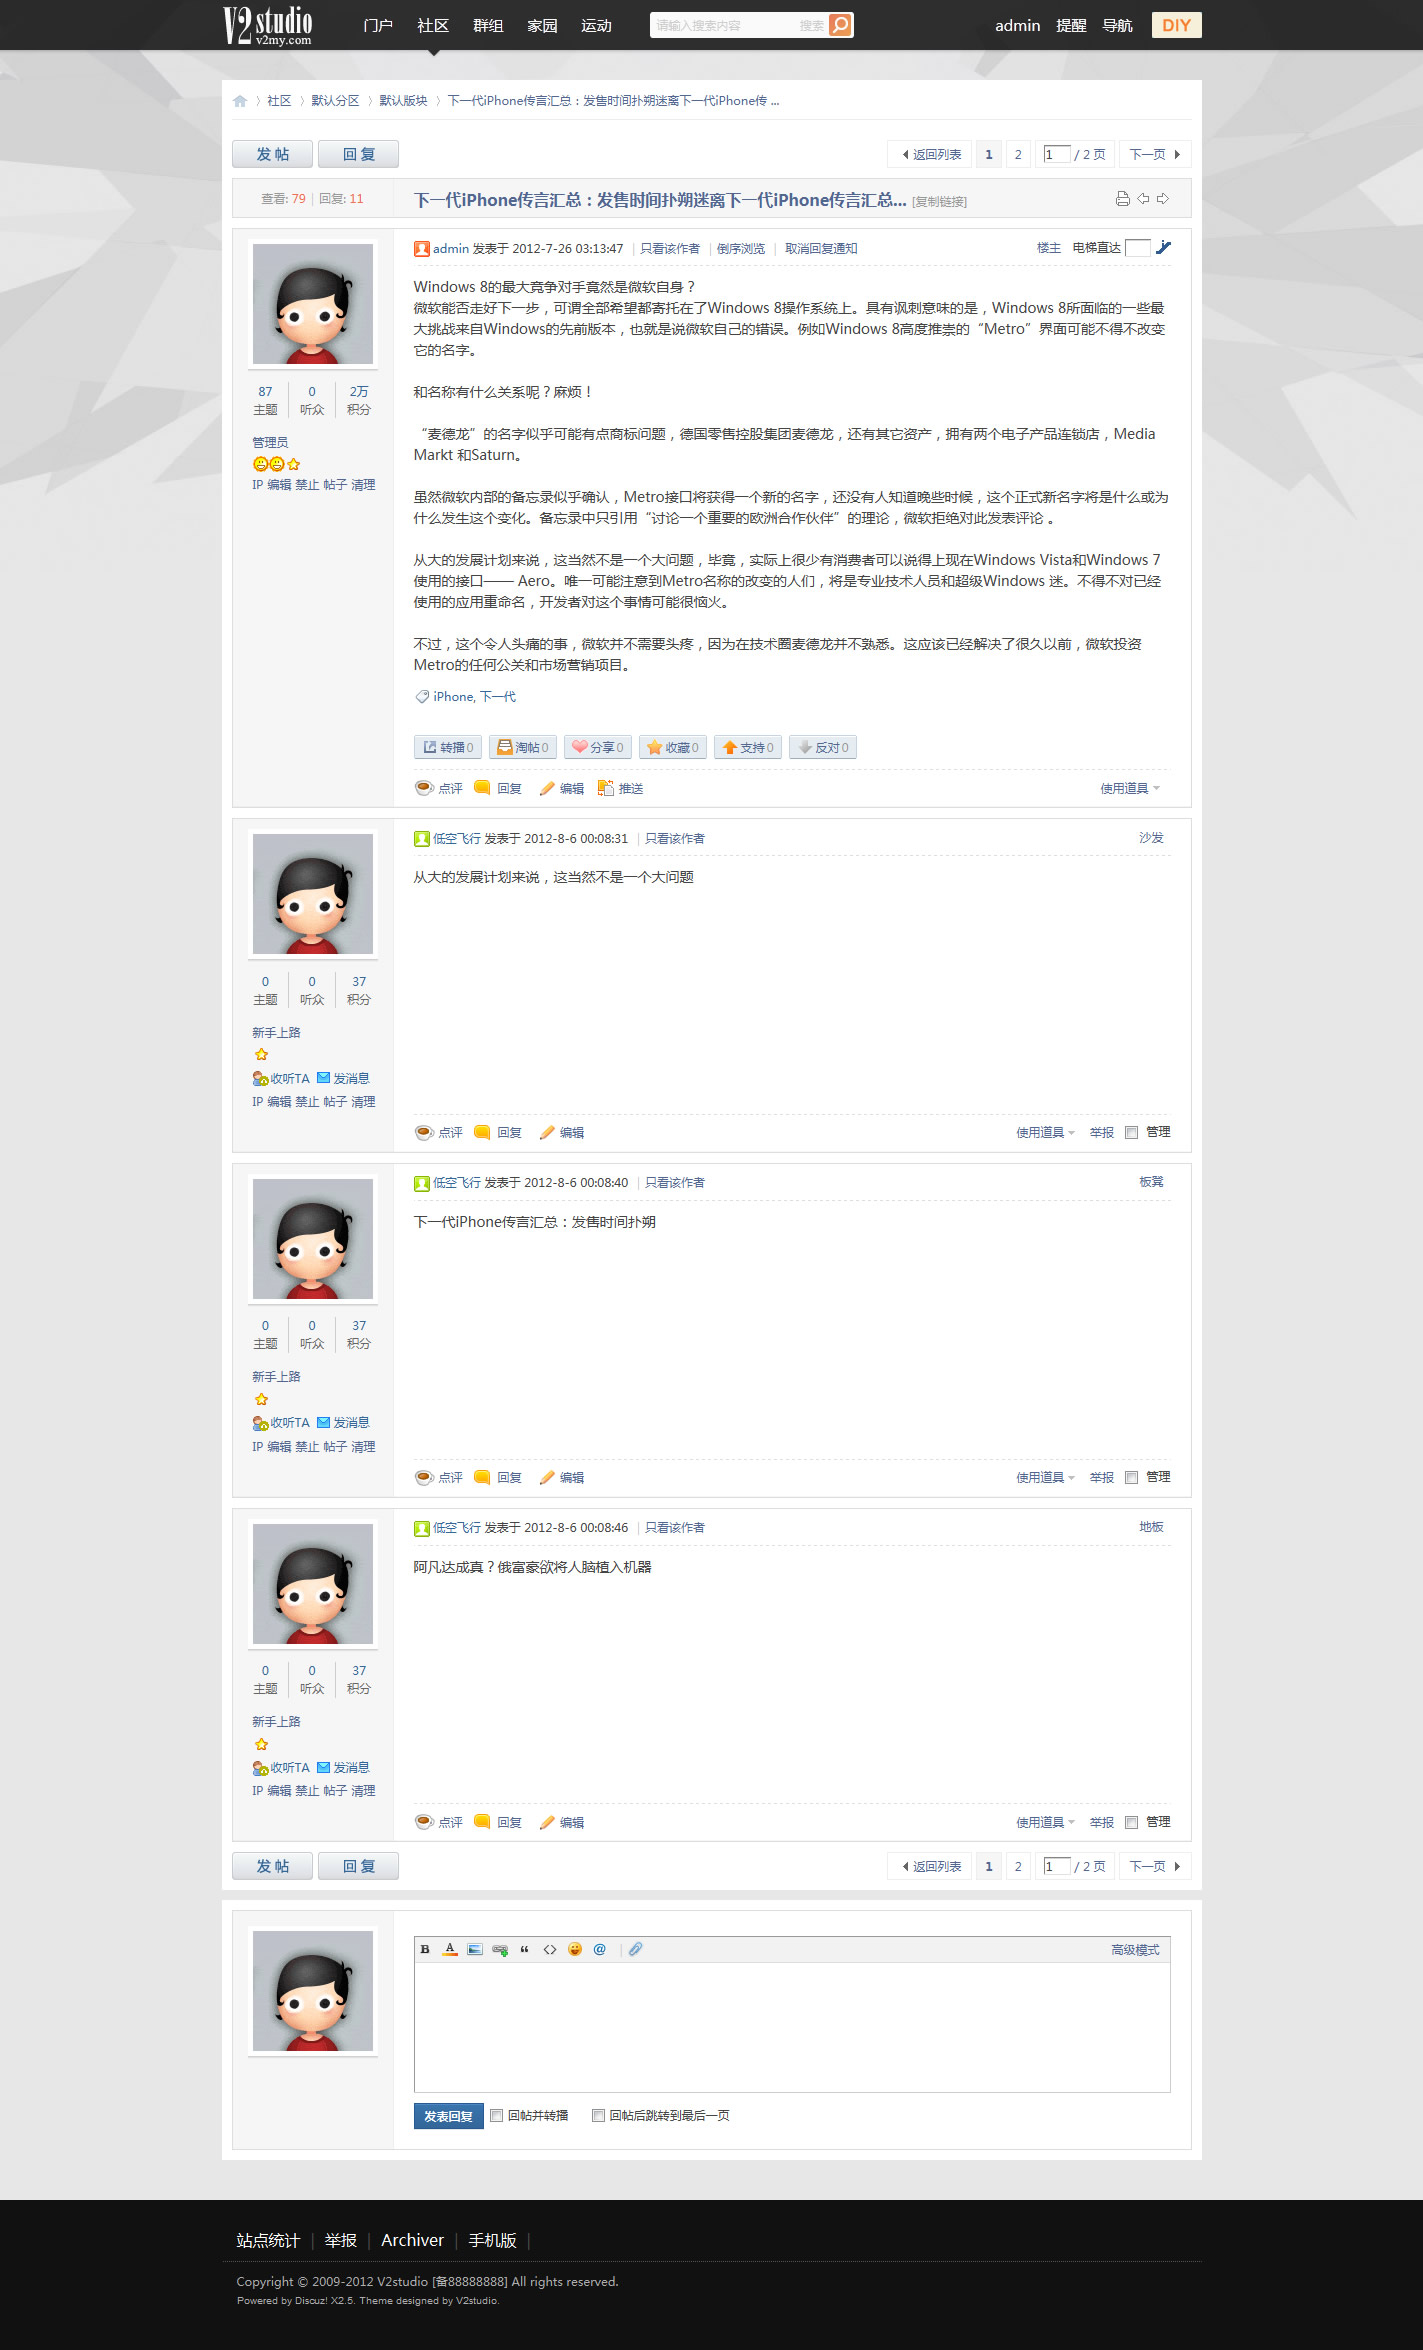Viewport: 1423px width, 2350px height.
Task: Click the code brackets icon in editor
Action: [x=550, y=1949]
